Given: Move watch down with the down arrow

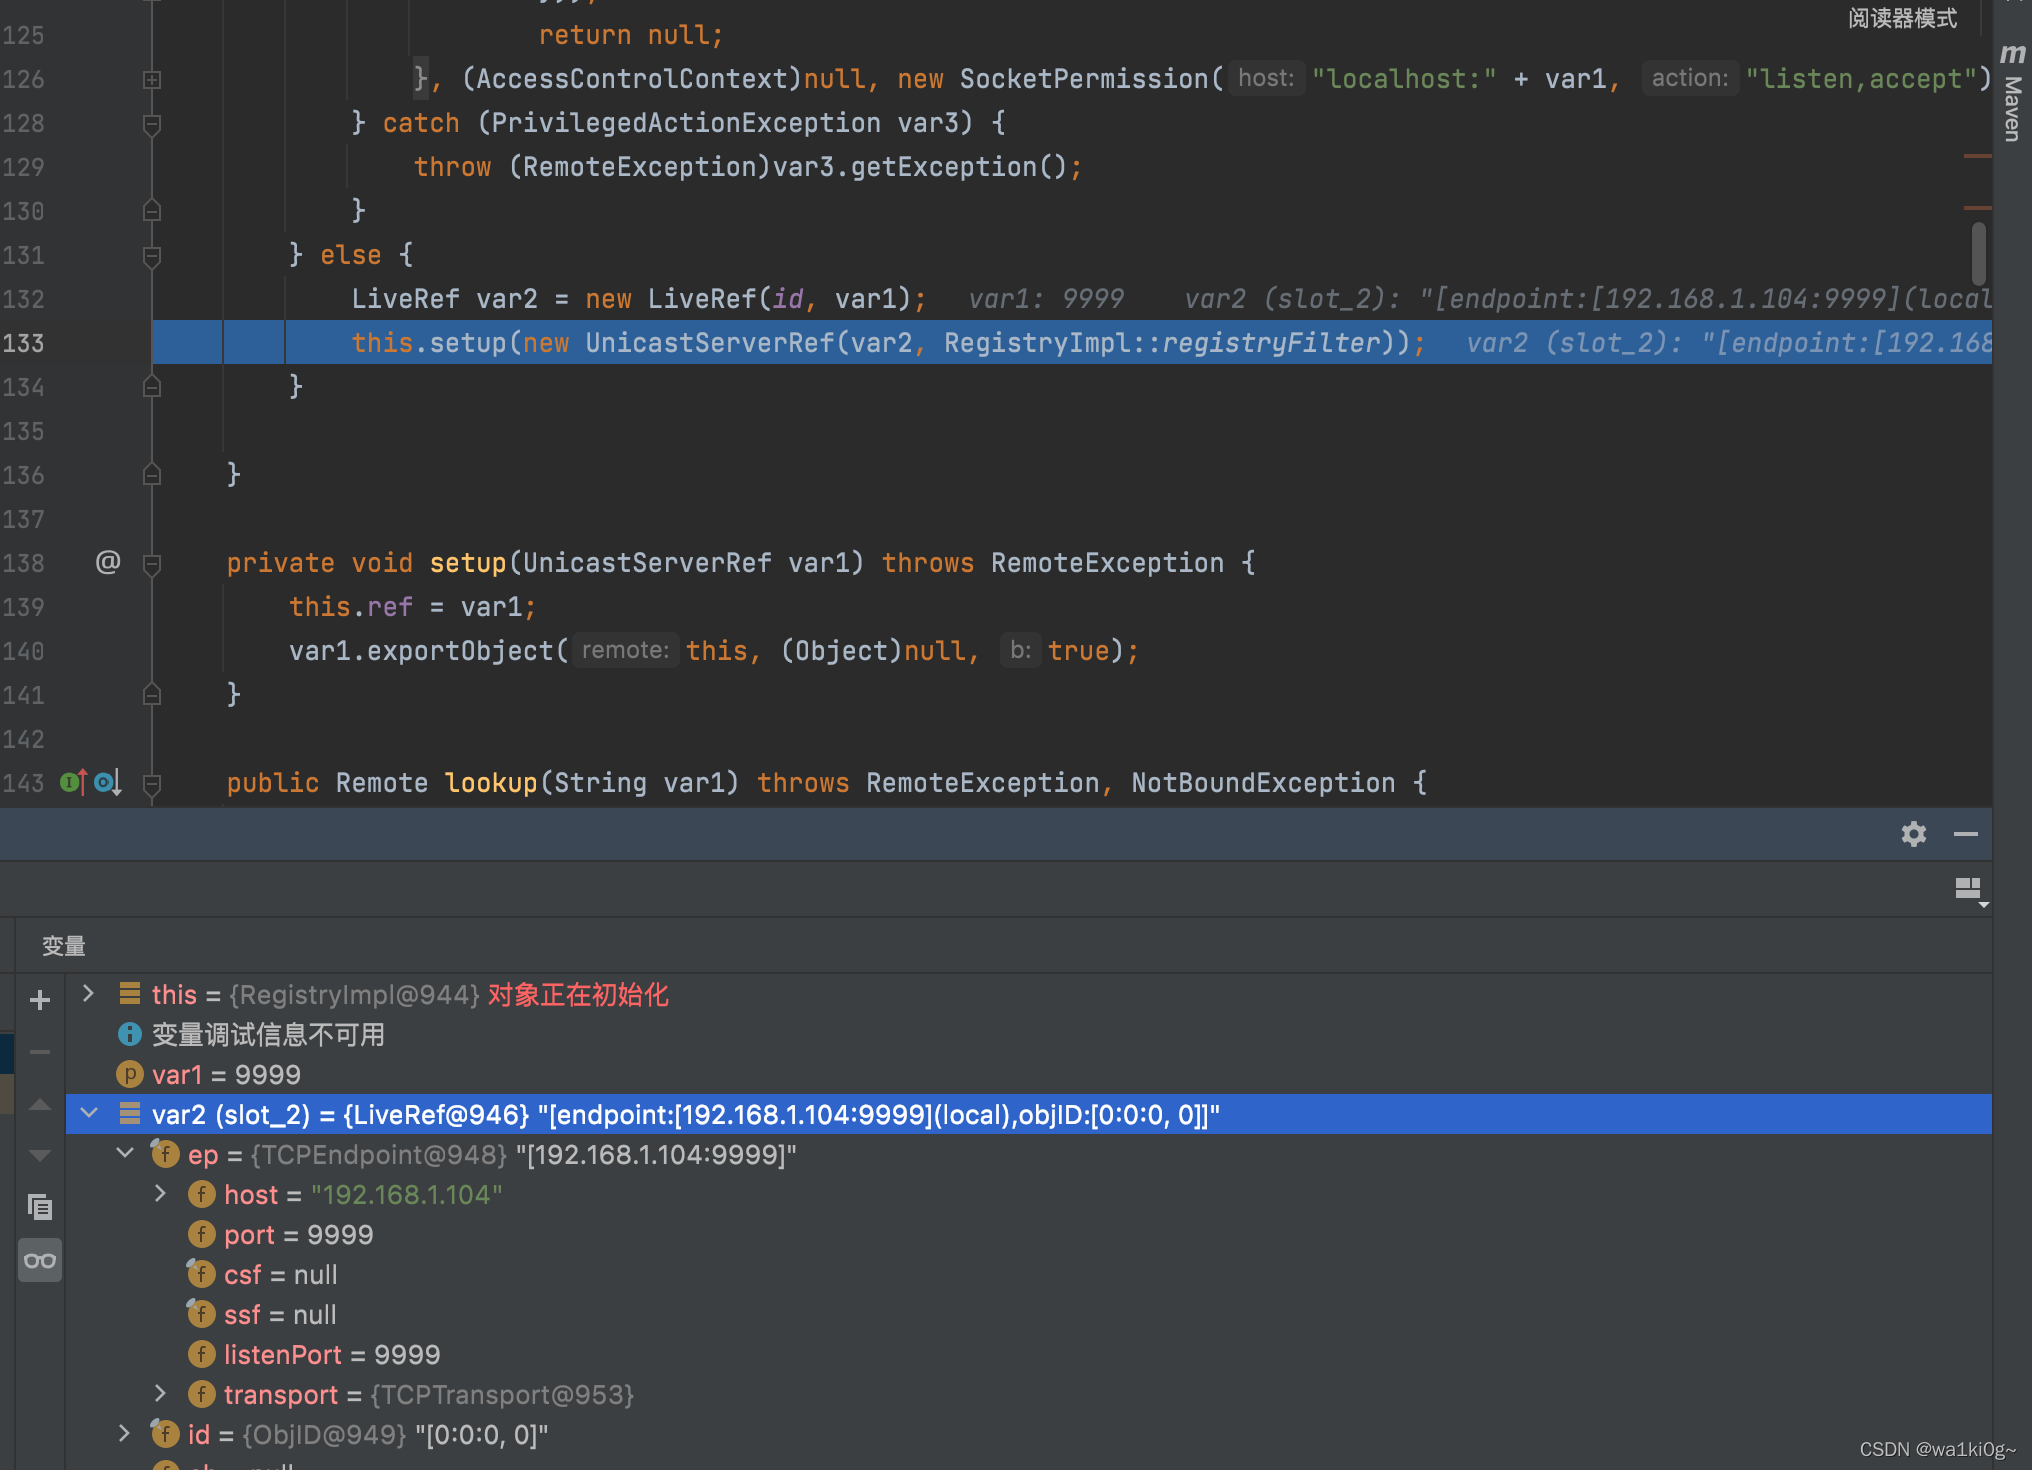Looking at the screenshot, I should coord(40,1156).
